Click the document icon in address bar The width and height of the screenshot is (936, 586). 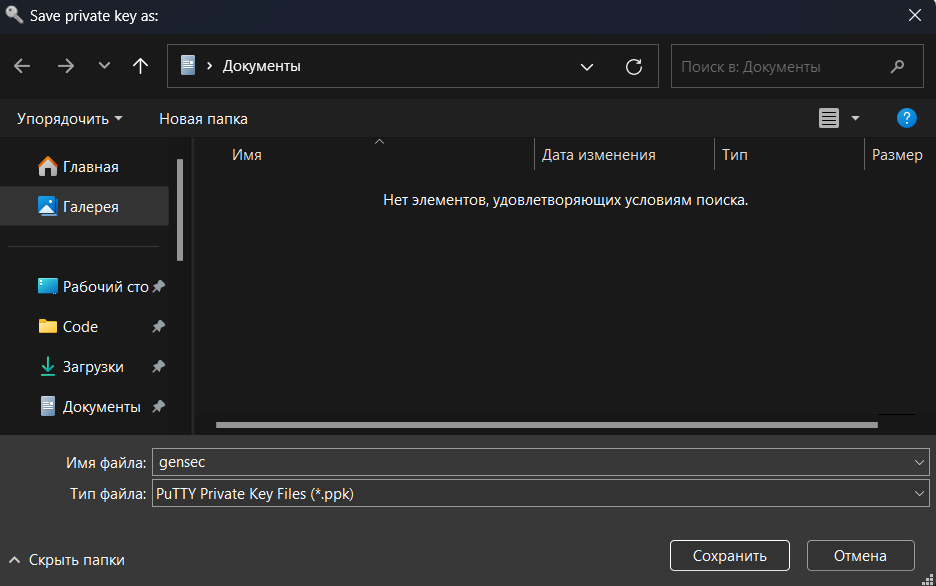pos(188,66)
